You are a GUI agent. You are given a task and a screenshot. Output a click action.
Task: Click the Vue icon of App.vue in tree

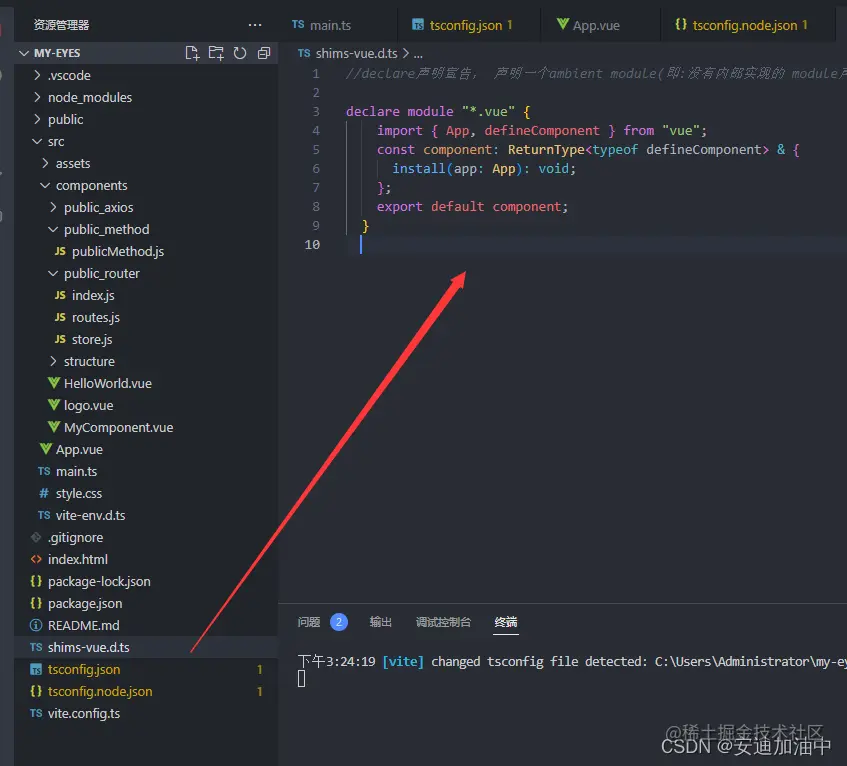pos(45,449)
